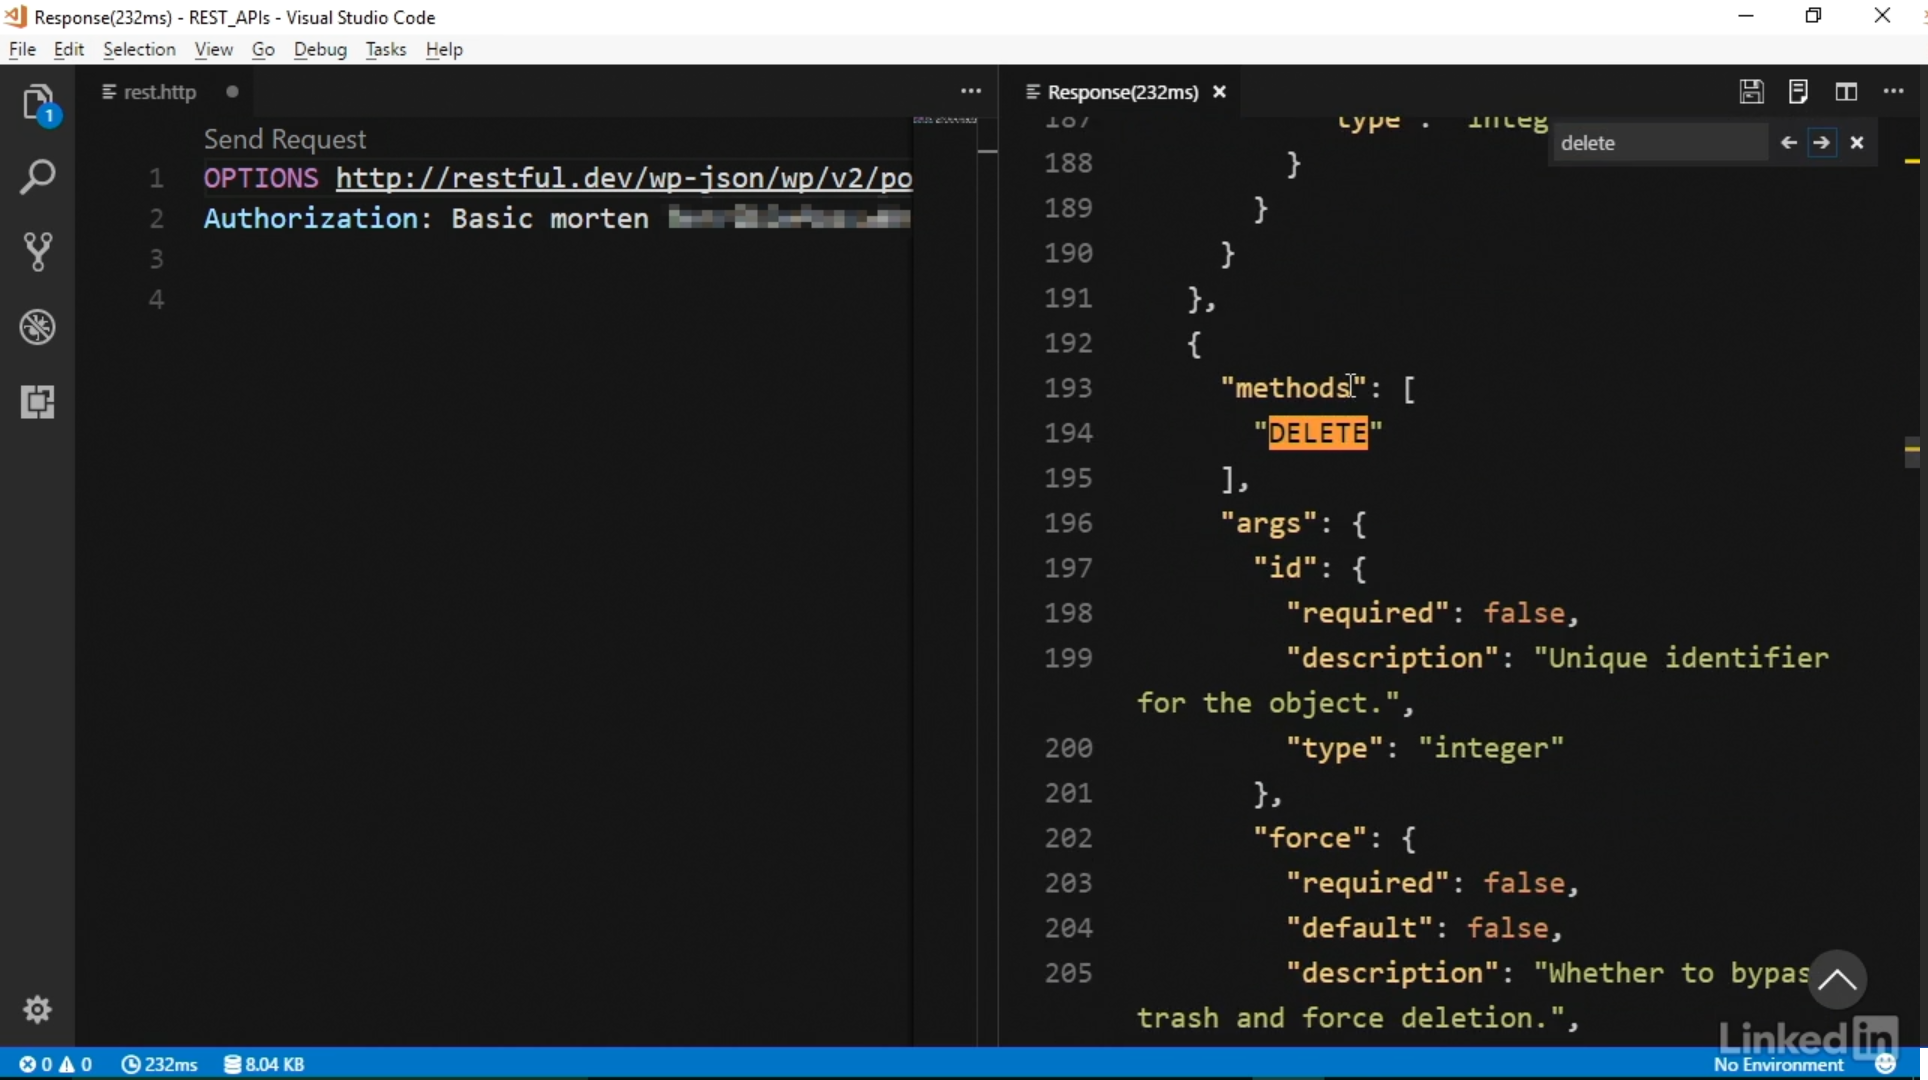Click the unsaved-changes dot on rest.http tab
The width and height of the screenshot is (1928, 1080).
click(x=232, y=92)
